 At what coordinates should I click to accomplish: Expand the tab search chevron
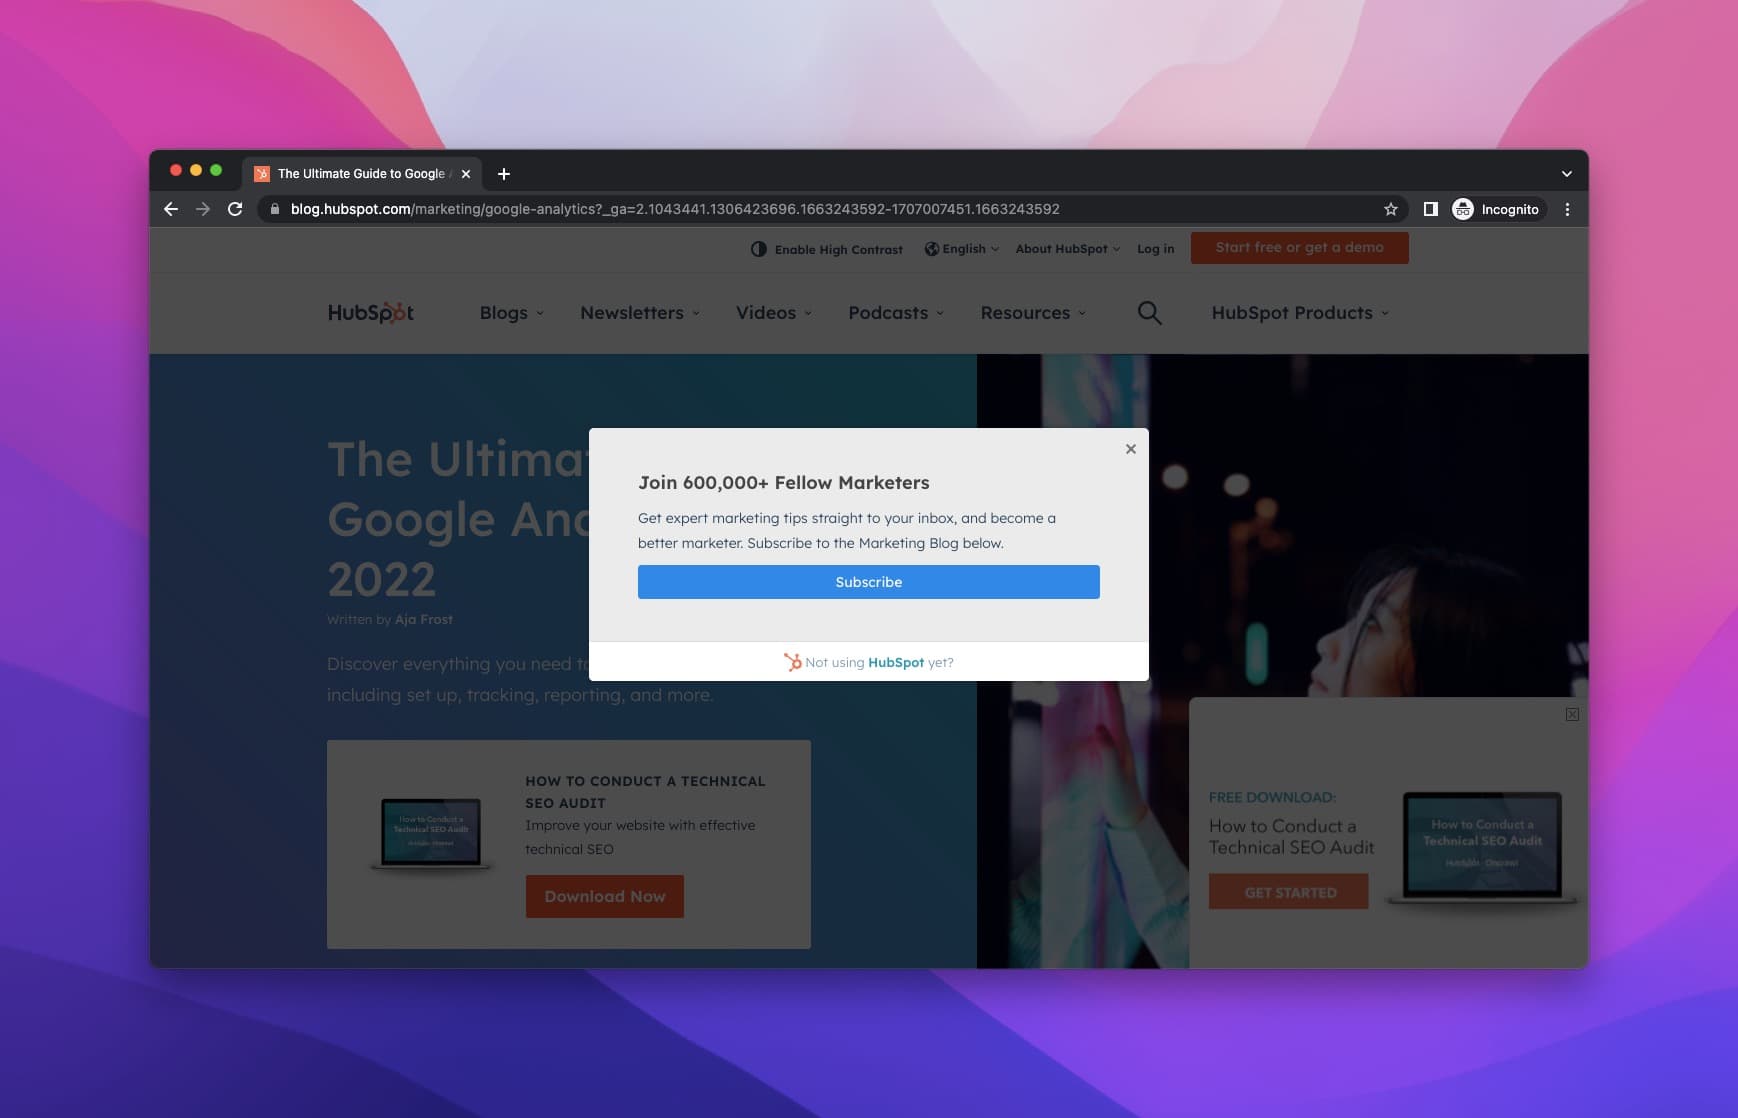click(x=1567, y=174)
